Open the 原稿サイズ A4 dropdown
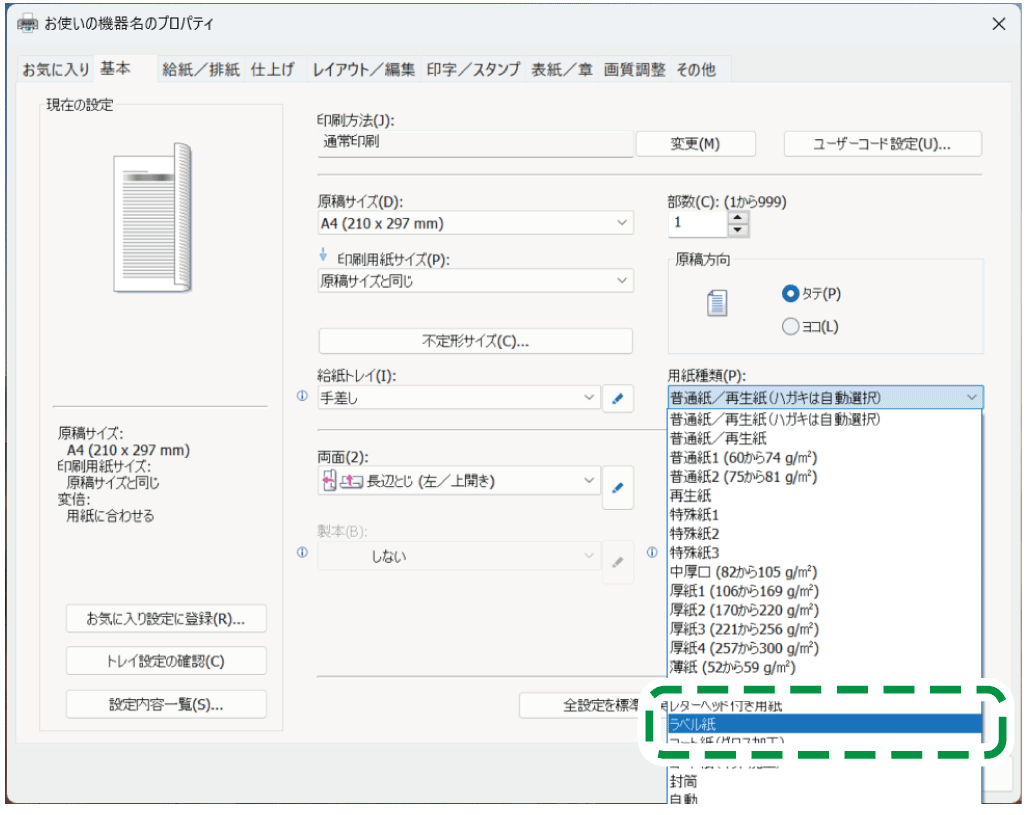This screenshot has width=1028, height=815. click(475, 223)
